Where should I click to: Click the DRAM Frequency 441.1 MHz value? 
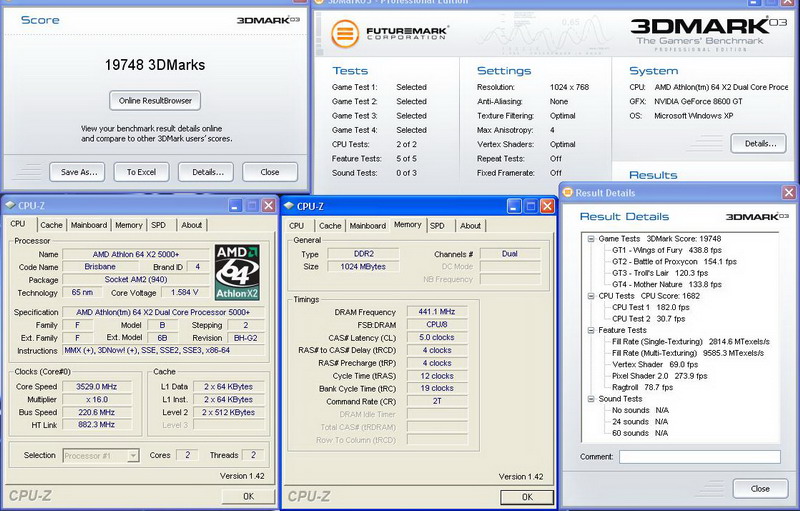coord(437,312)
